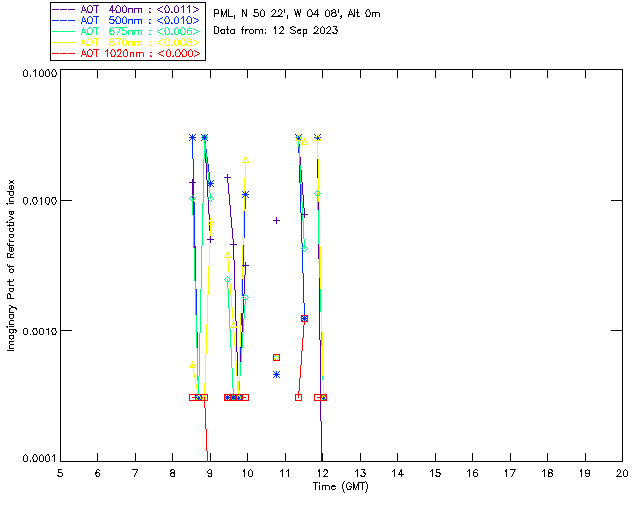Viewport: 640px width, 512px height.
Task: Click the x-axis tick label '18'
Action: tap(547, 473)
